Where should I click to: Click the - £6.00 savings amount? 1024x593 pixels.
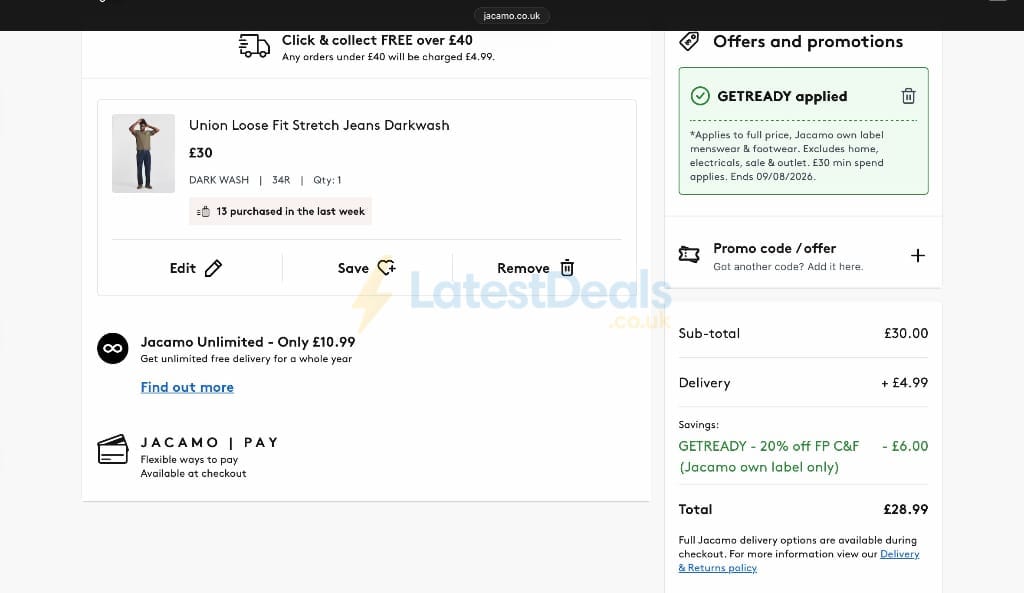pyautogui.click(x=904, y=446)
